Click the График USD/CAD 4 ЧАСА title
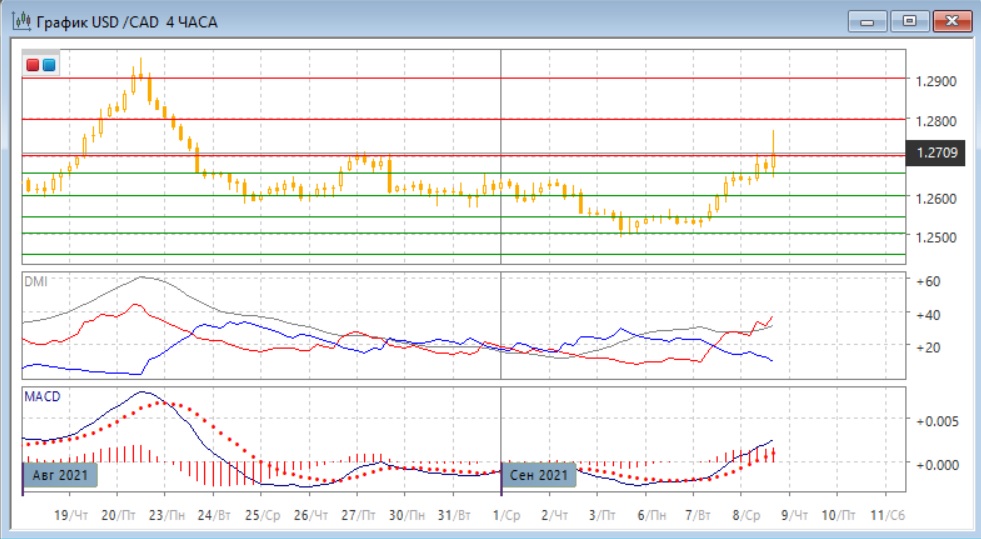 point(127,21)
